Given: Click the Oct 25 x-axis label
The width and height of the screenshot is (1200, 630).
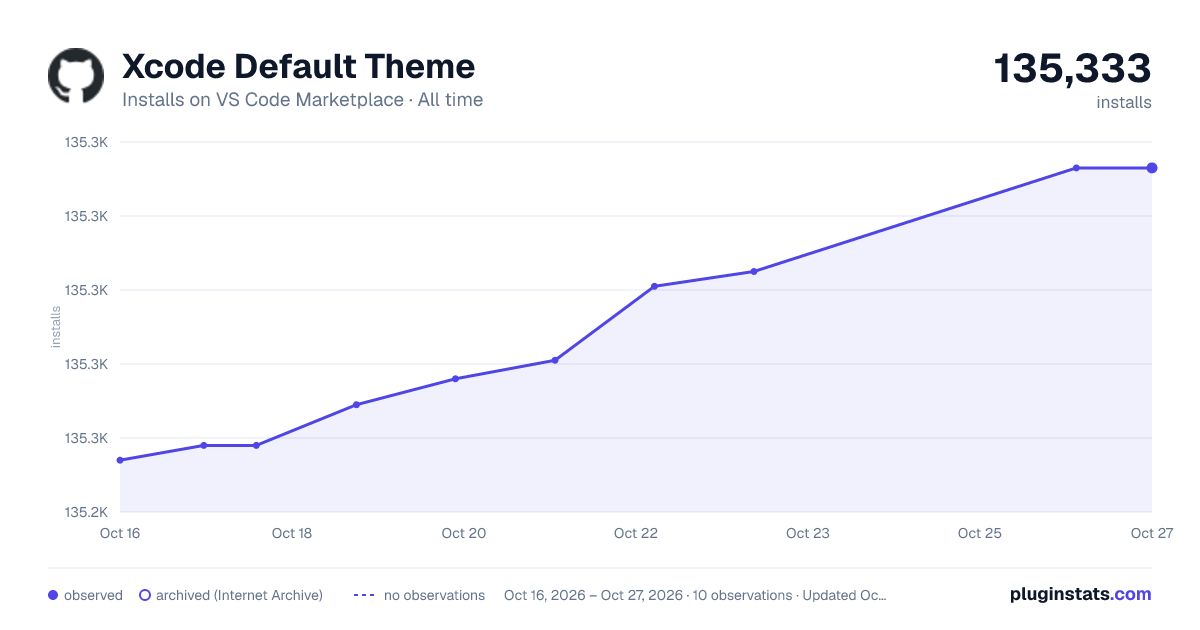Looking at the screenshot, I should [x=980, y=533].
